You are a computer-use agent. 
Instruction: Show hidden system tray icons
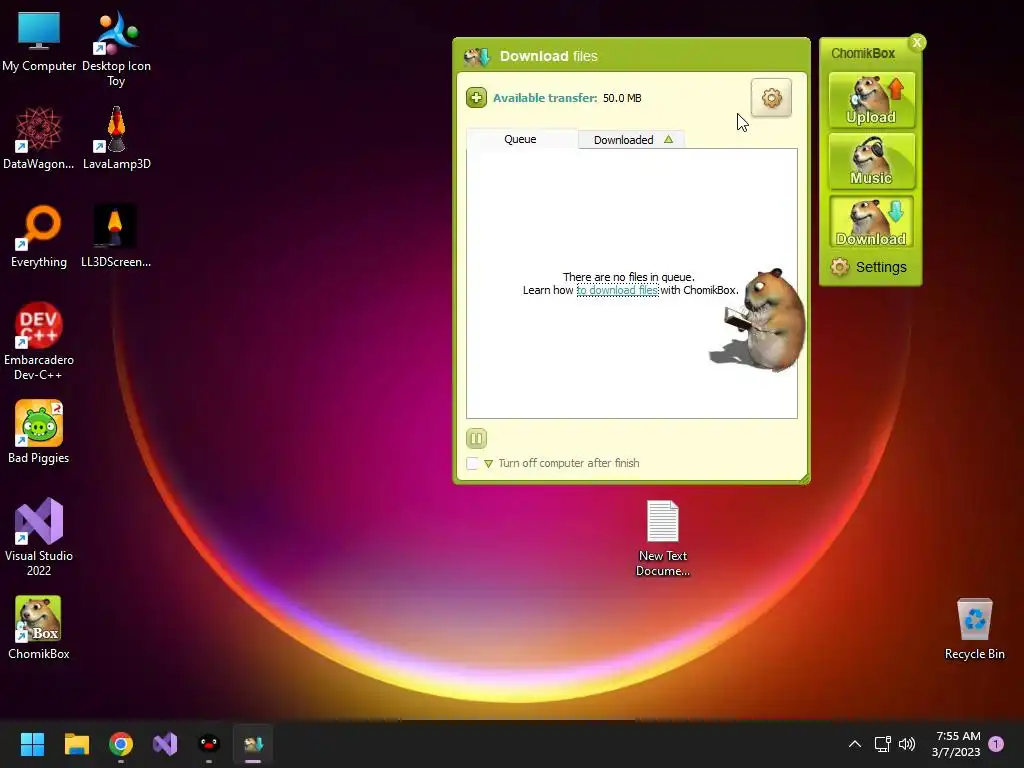(855, 744)
